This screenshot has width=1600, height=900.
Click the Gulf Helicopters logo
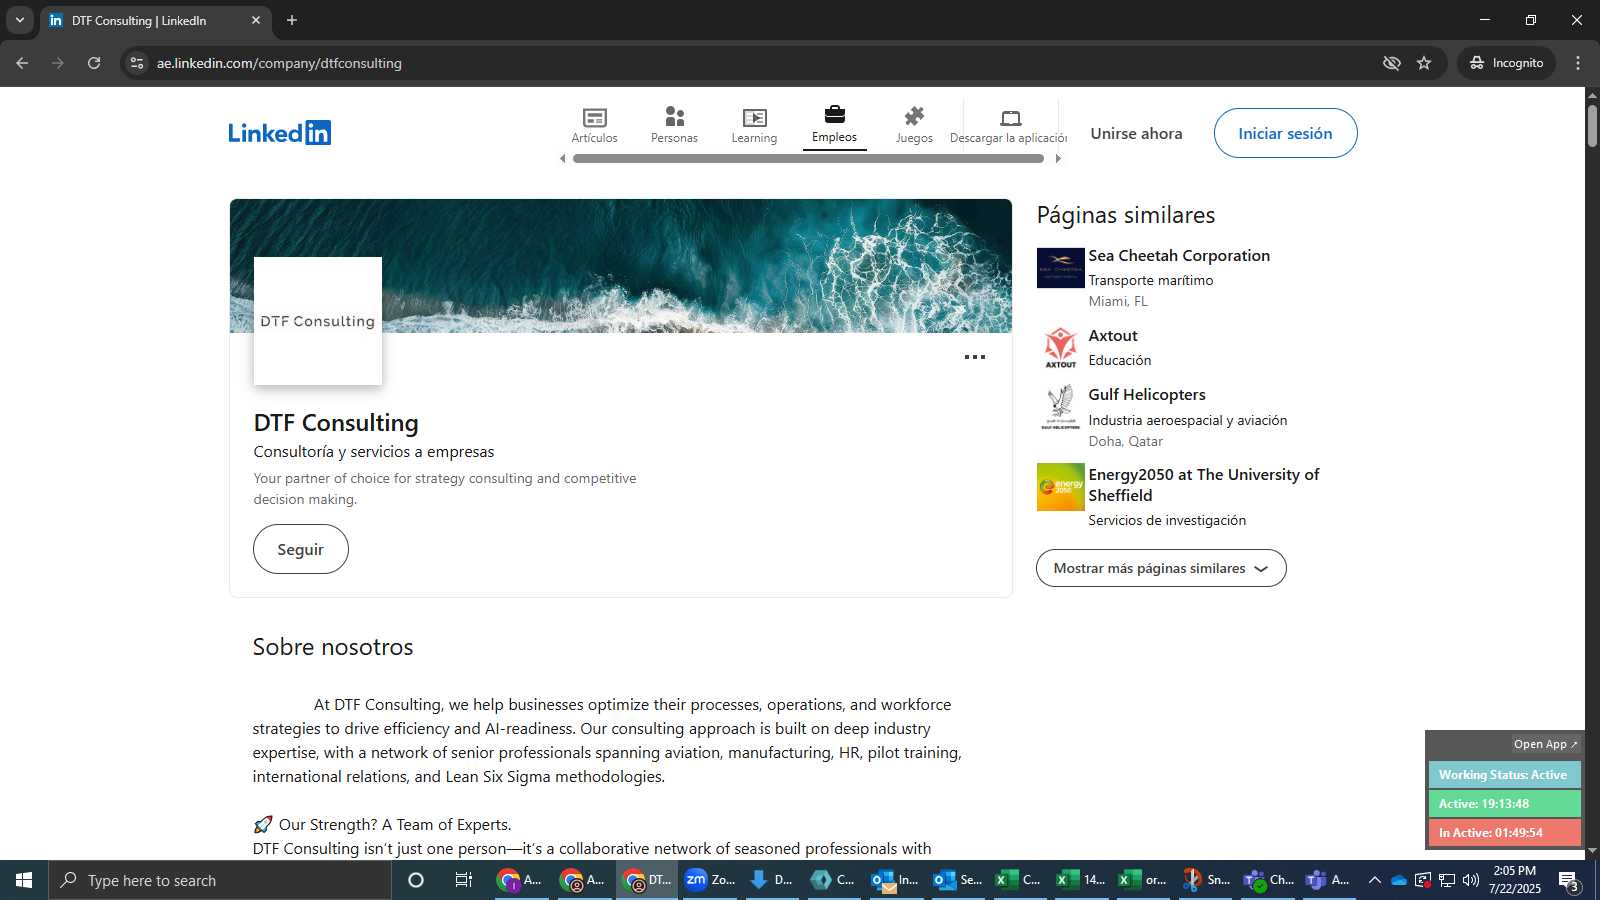pos(1061,407)
